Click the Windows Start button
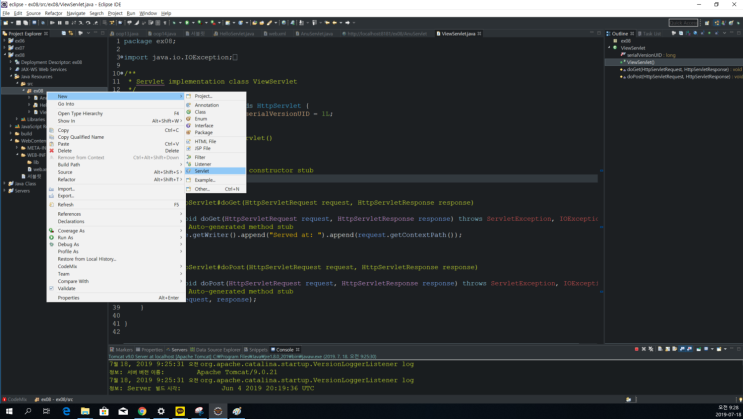The width and height of the screenshot is (743, 419). click(x=9, y=411)
